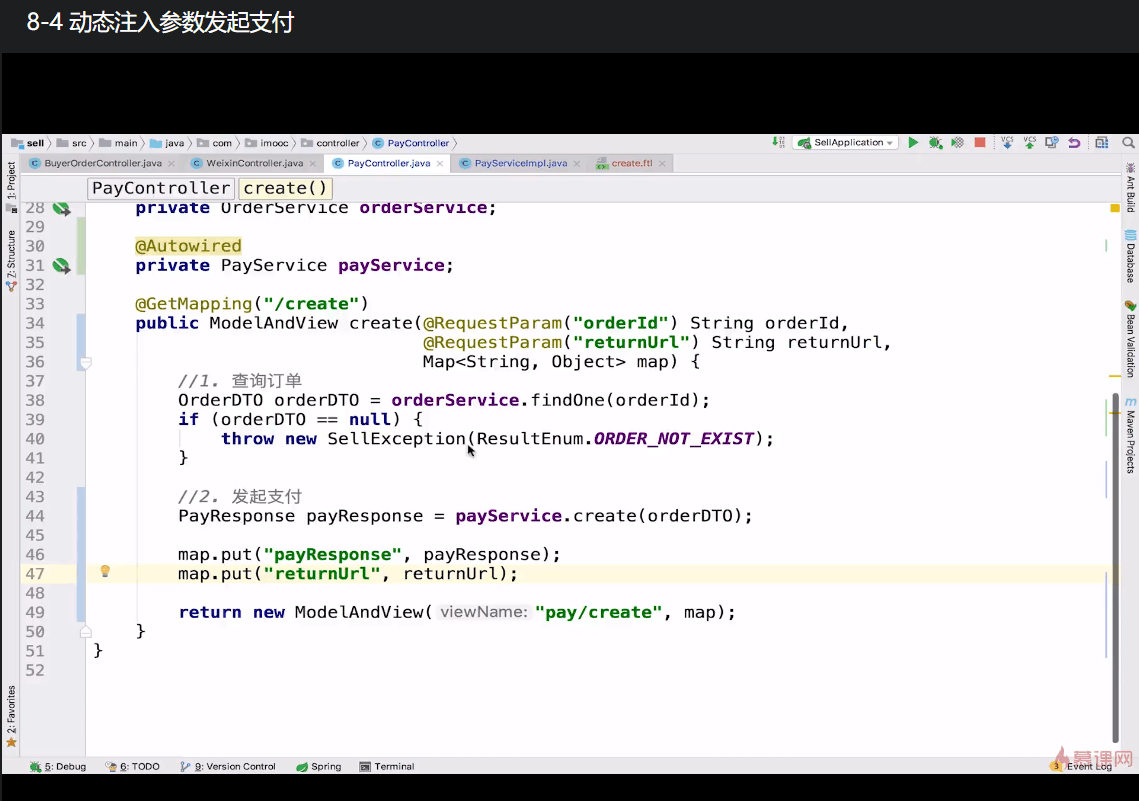Open Maven Projects side panel

pyautogui.click(x=1130, y=435)
